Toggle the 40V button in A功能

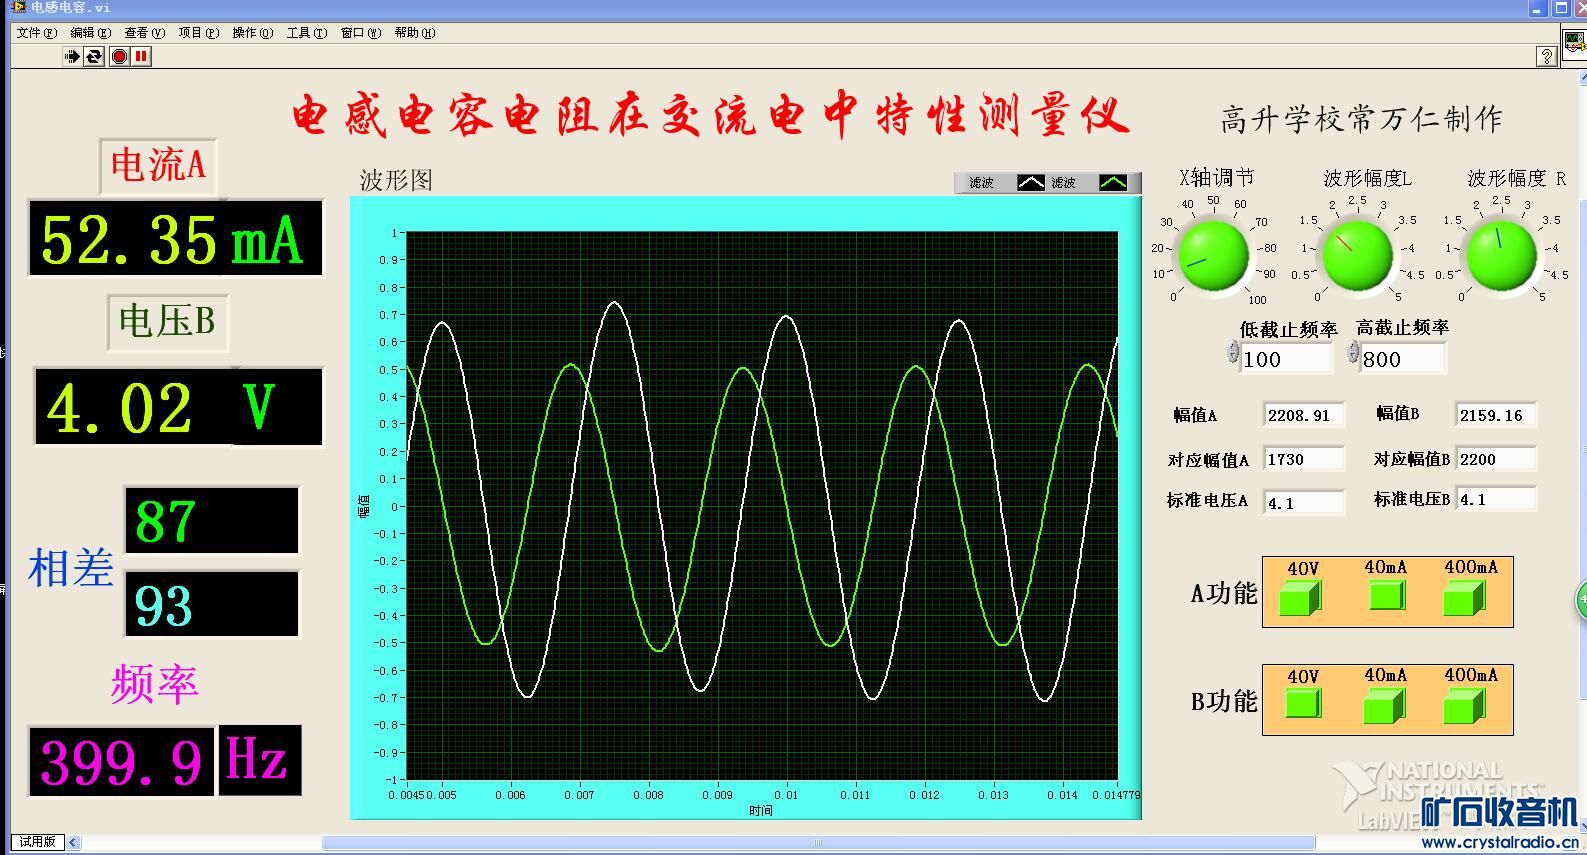1301,598
